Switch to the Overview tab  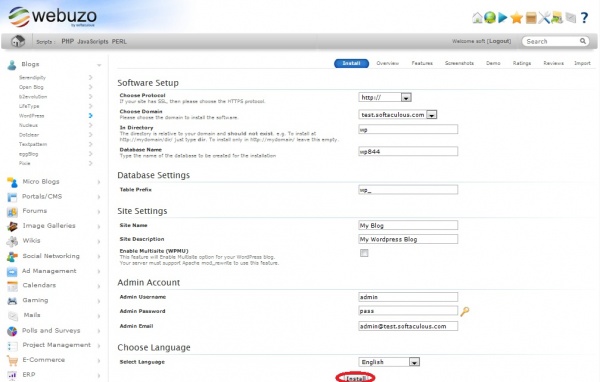click(387, 63)
